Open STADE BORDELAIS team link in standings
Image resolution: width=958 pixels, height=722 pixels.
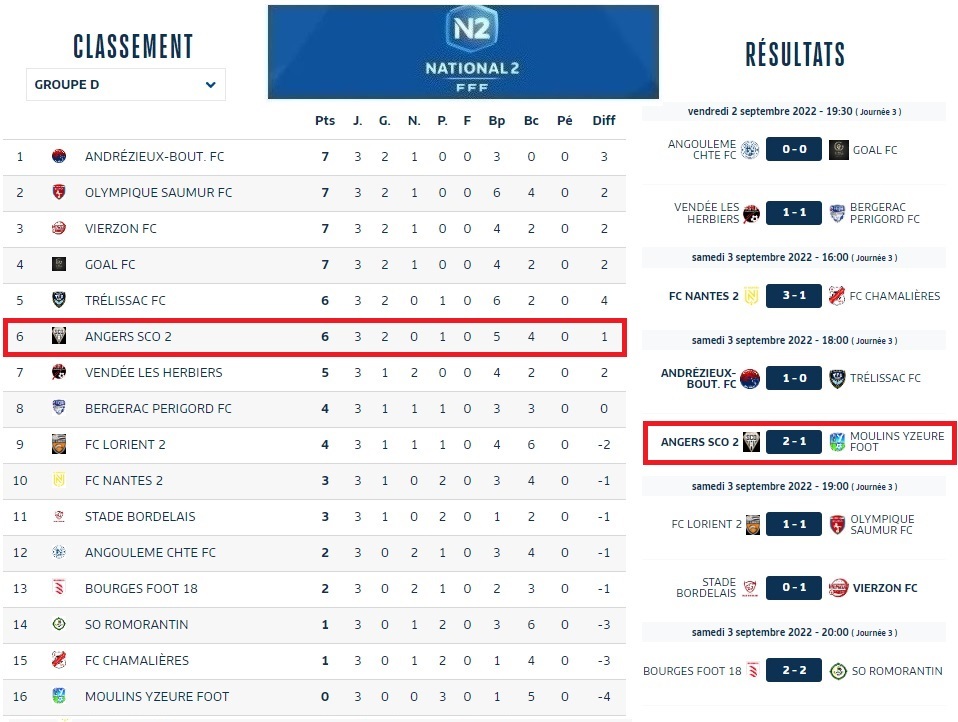[140, 517]
